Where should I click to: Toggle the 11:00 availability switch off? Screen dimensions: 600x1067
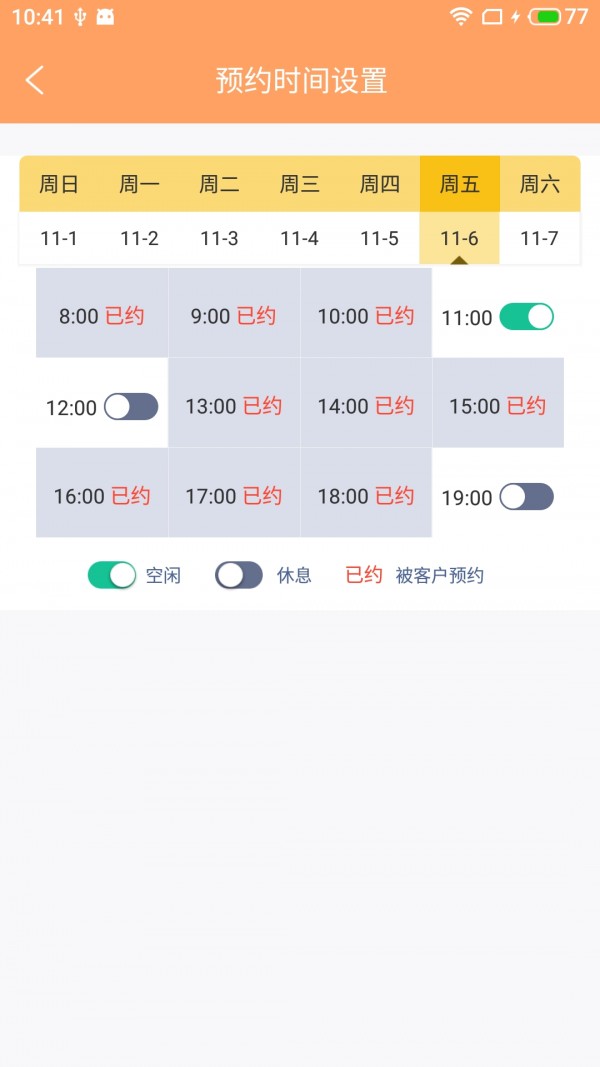524,316
